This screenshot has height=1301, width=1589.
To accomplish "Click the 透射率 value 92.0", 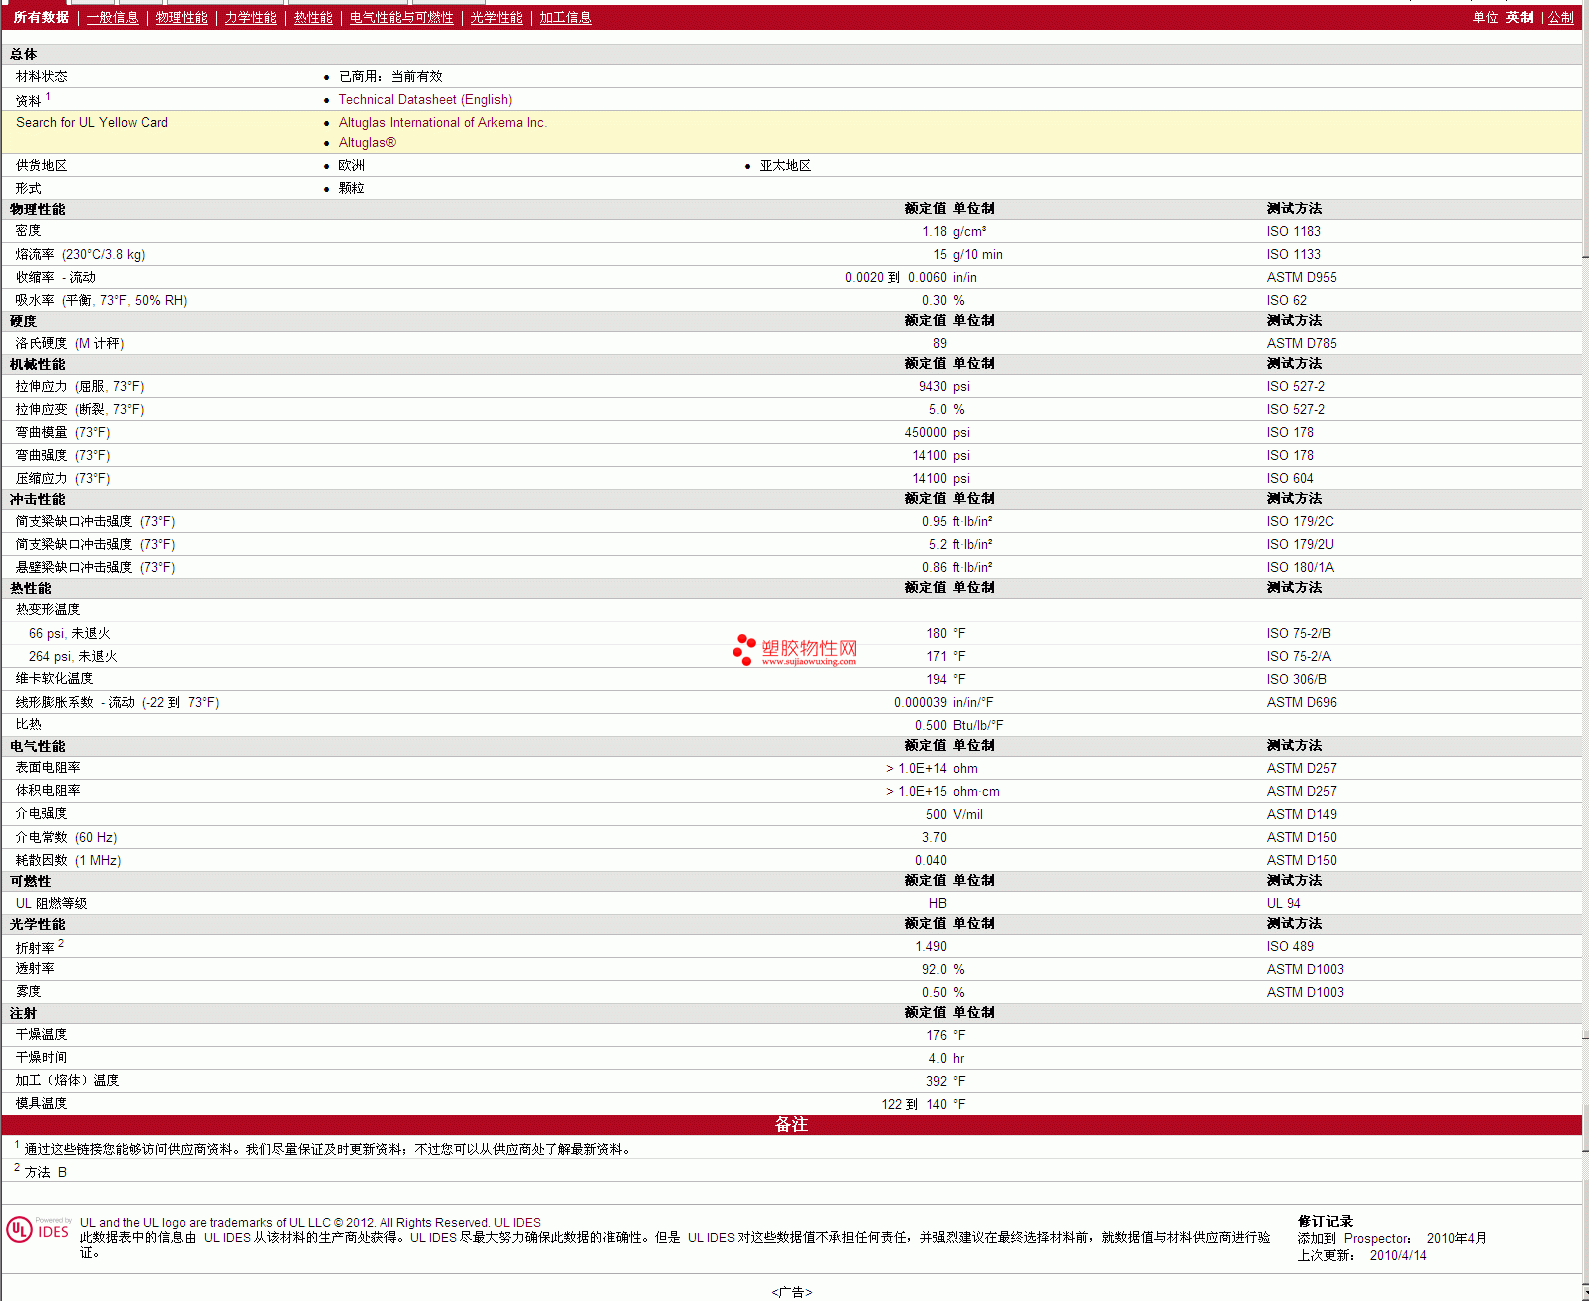I will tap(934, 969).
